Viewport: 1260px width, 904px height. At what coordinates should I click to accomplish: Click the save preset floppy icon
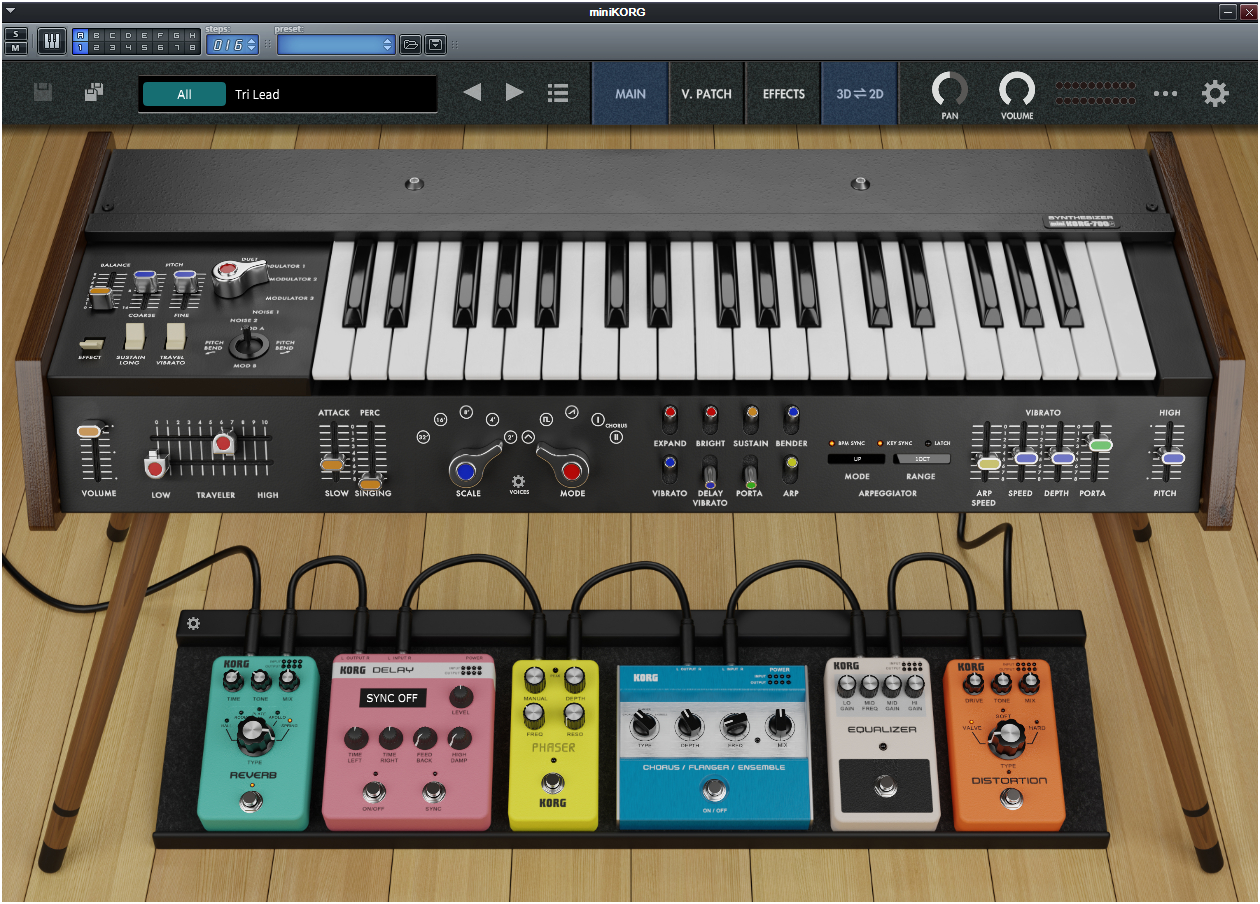[x=43, y=93]
